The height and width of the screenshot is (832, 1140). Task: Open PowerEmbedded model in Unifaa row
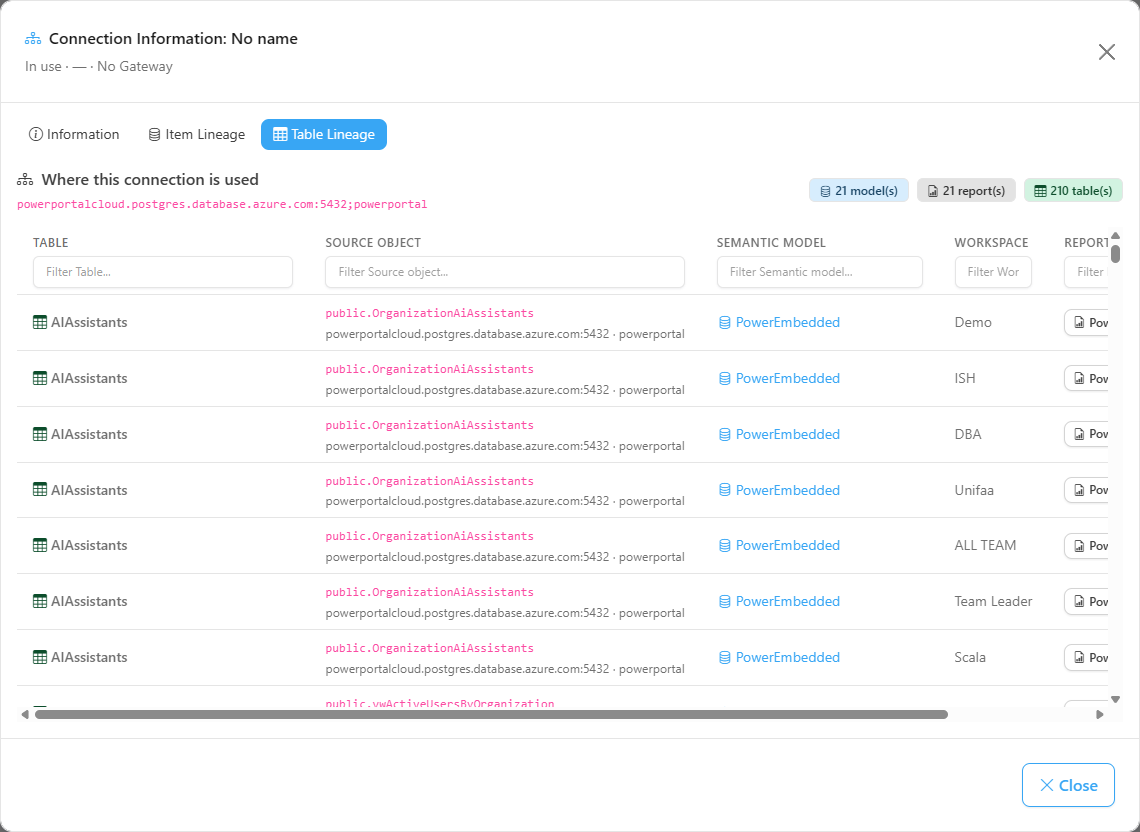787,490
